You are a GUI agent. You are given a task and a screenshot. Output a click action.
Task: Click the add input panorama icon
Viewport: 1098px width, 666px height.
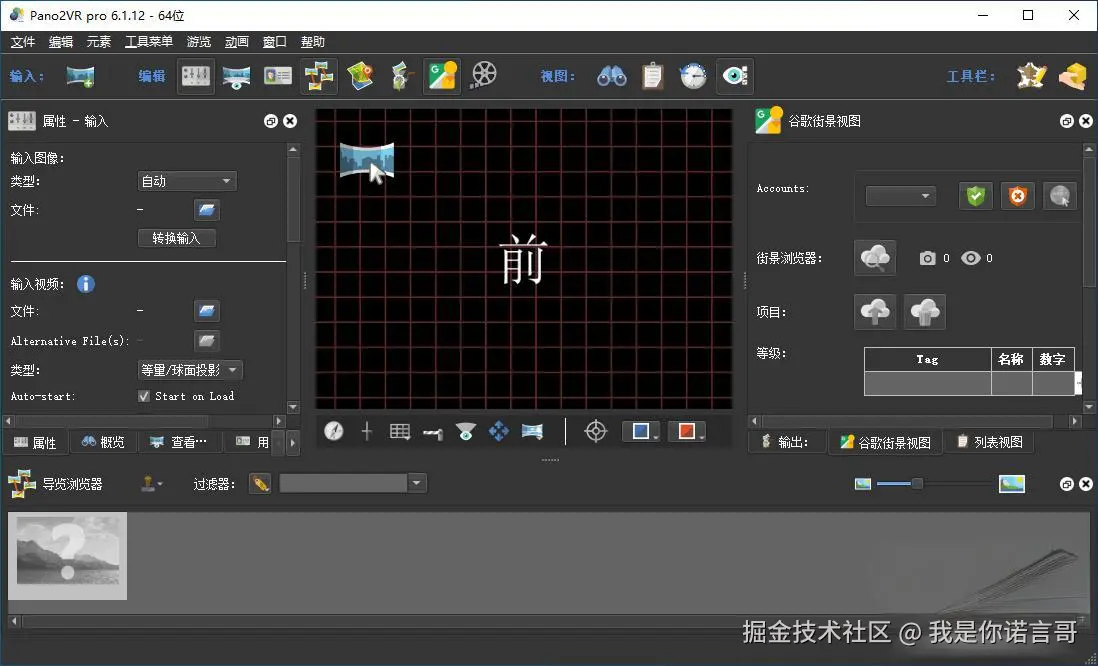pyautogui.click(x=81, y=76)
